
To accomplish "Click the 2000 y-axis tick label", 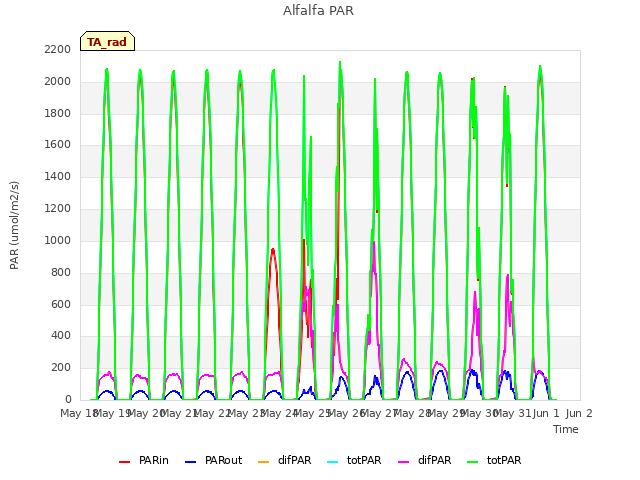I will tap(58, 81).
